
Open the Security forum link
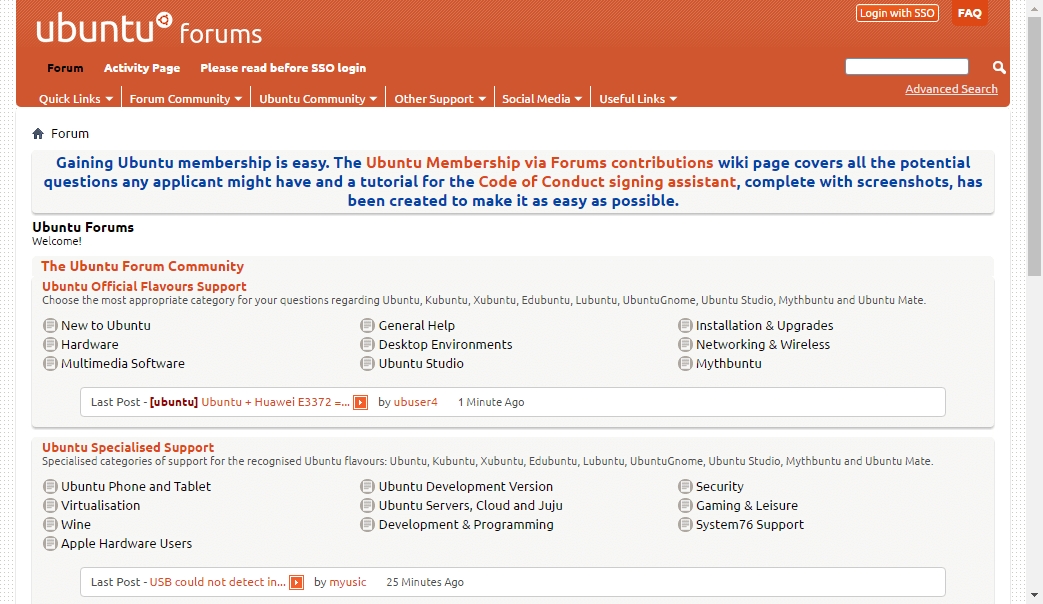(720, 486)
